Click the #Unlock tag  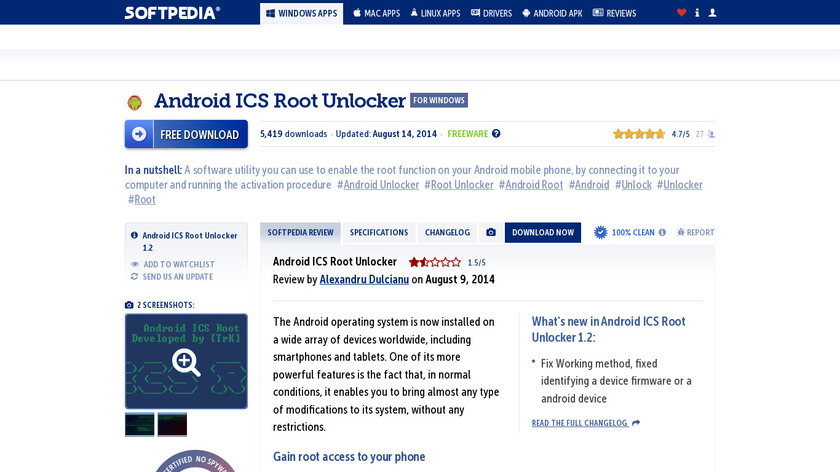pyautogui.click(x=633, y=185)
